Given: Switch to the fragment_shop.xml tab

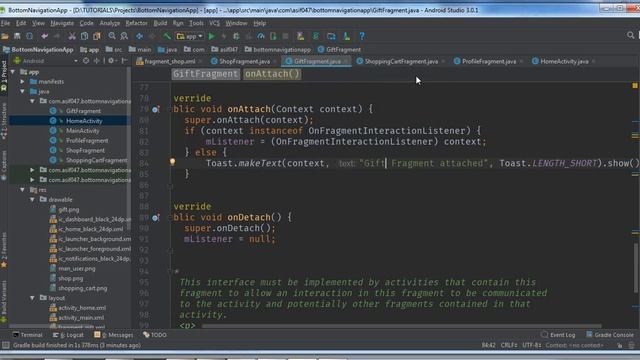Looking at the screenshot, I should click(x=169, y=61).
